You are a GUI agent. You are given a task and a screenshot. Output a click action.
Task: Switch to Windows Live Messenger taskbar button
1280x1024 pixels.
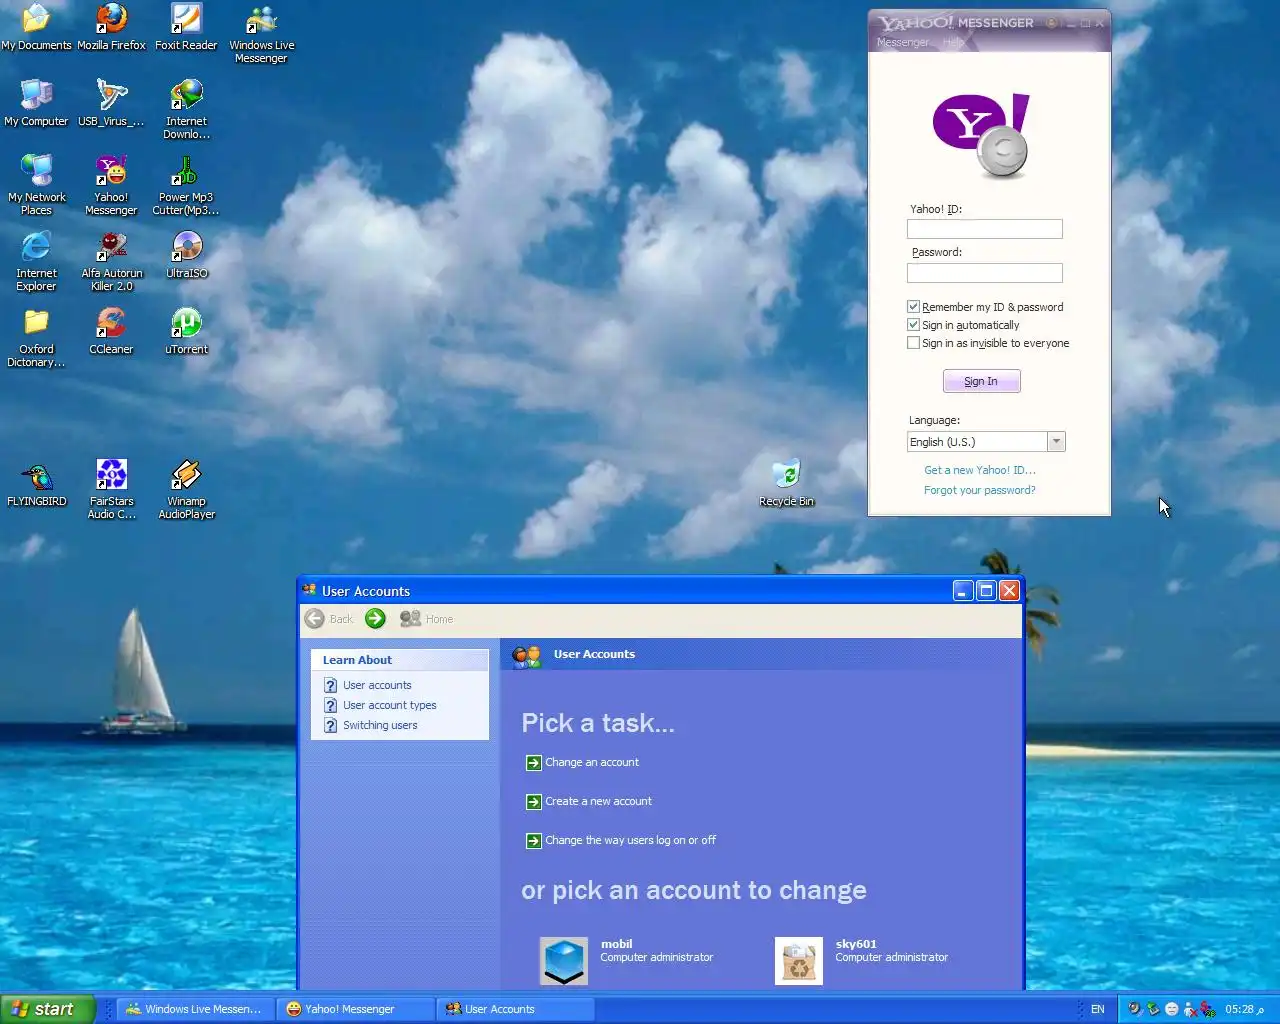pos(194,1009)
